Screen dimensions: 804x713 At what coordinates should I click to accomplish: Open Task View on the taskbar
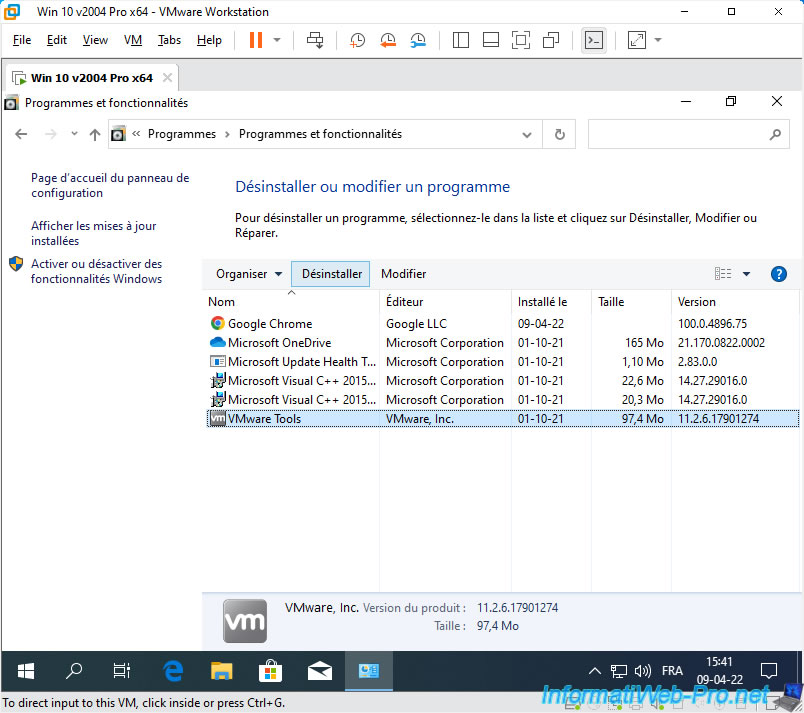(122, 671)
